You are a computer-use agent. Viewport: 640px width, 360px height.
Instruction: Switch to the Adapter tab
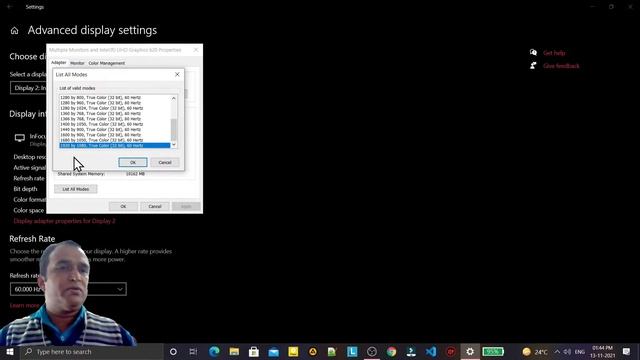tap(58, 62)
